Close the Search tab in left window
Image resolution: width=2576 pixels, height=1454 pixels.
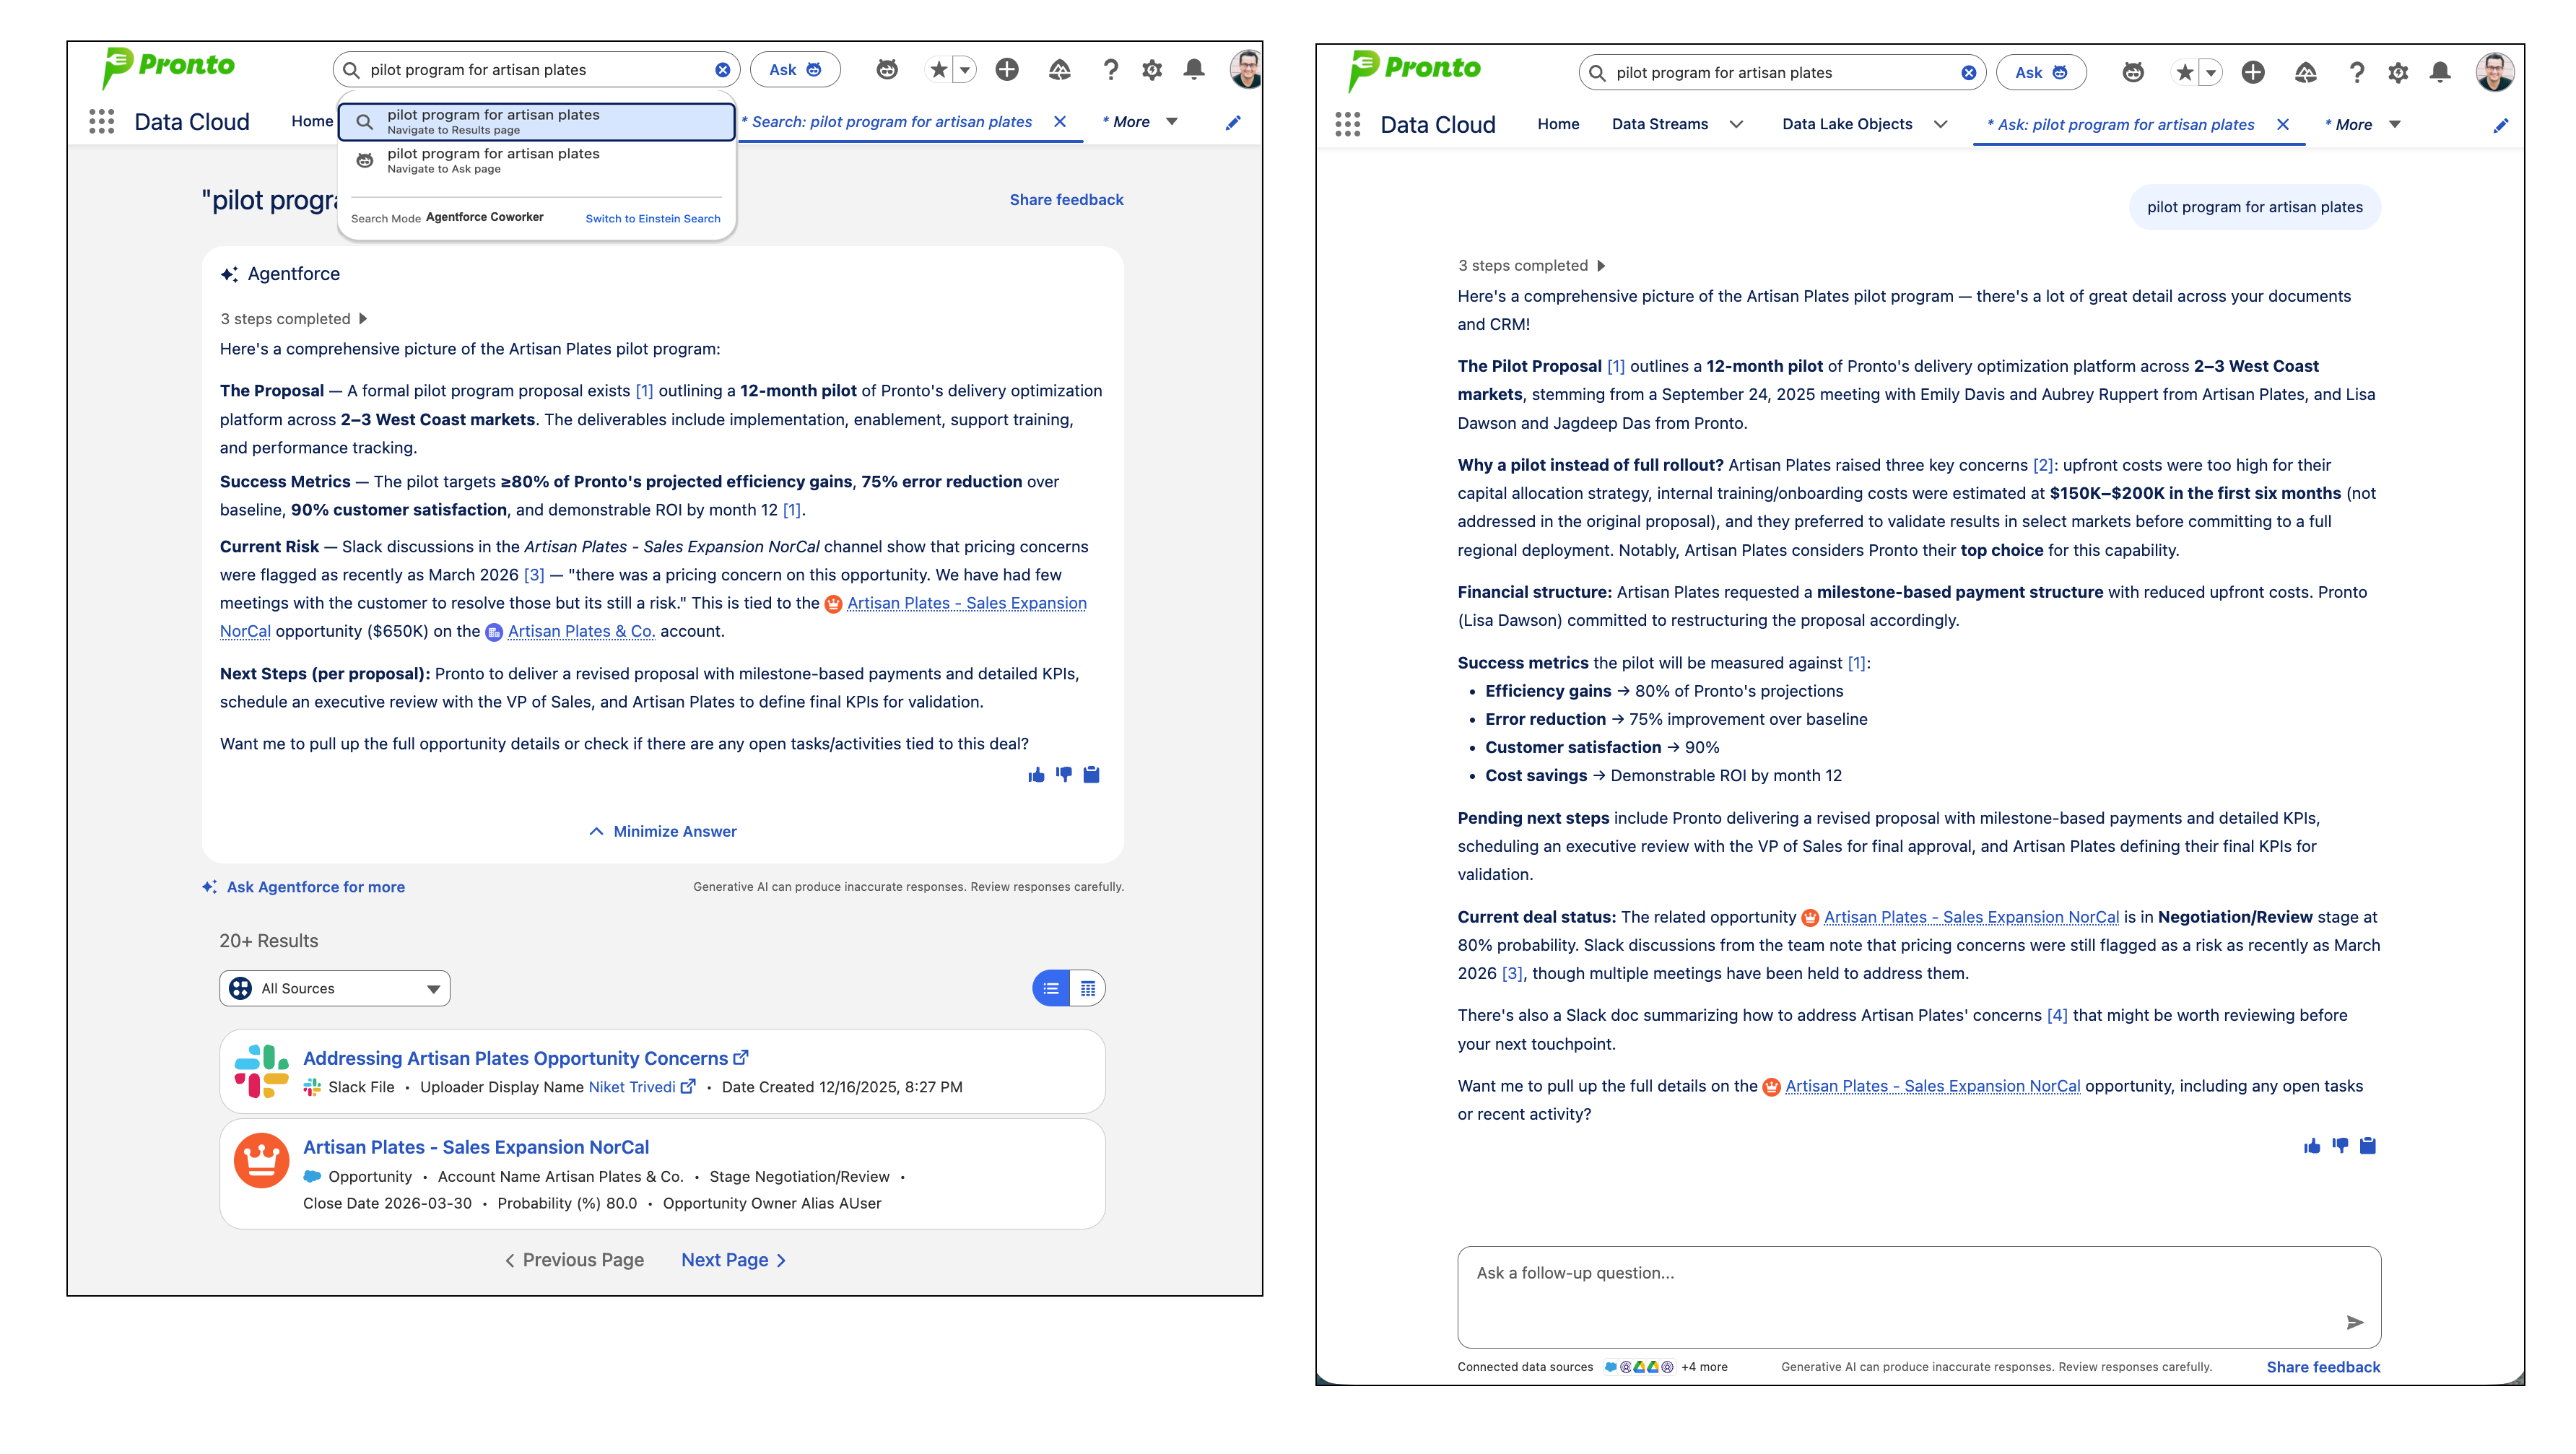coord(1060,122)
